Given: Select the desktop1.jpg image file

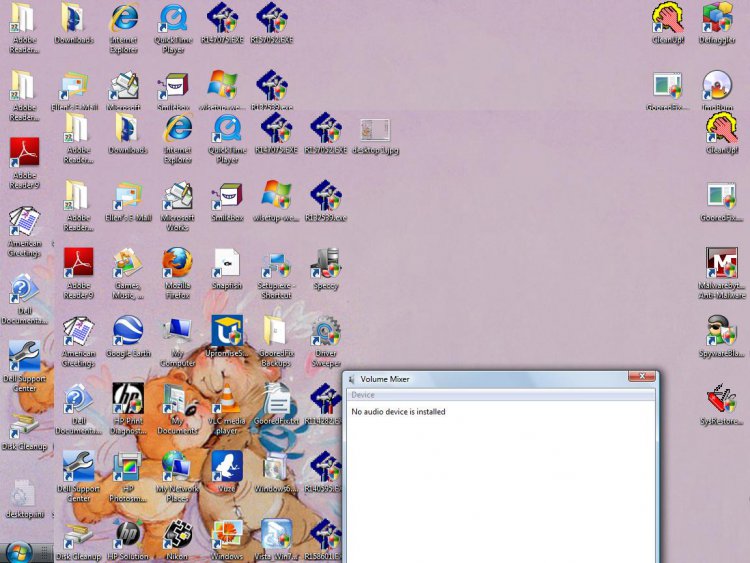Looking at the screenshot, I should [x=375, y=137].
